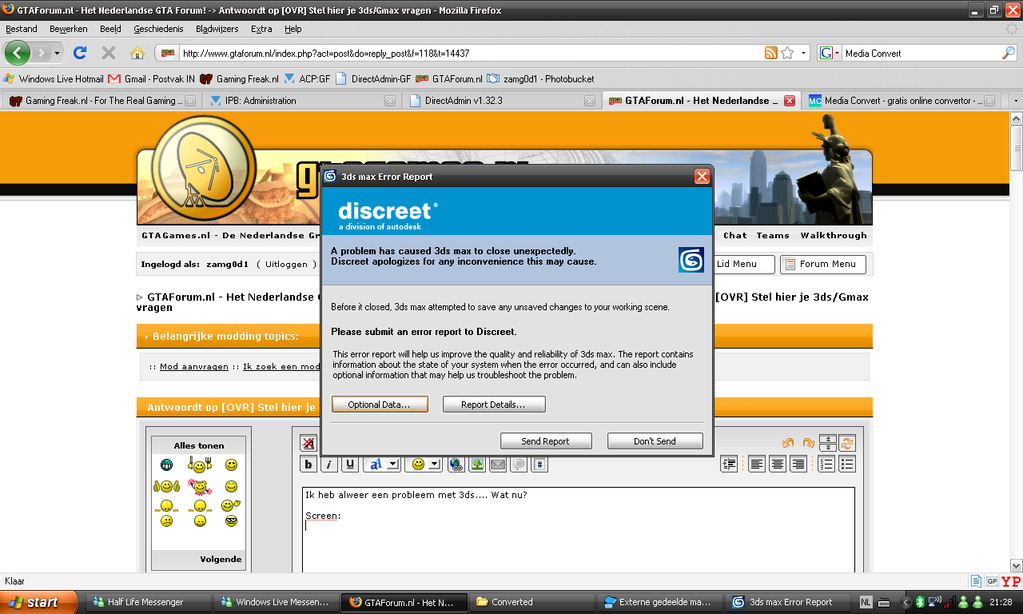Click the NL language bar indicator
The image size is (1023, 614).
point(865,602)
